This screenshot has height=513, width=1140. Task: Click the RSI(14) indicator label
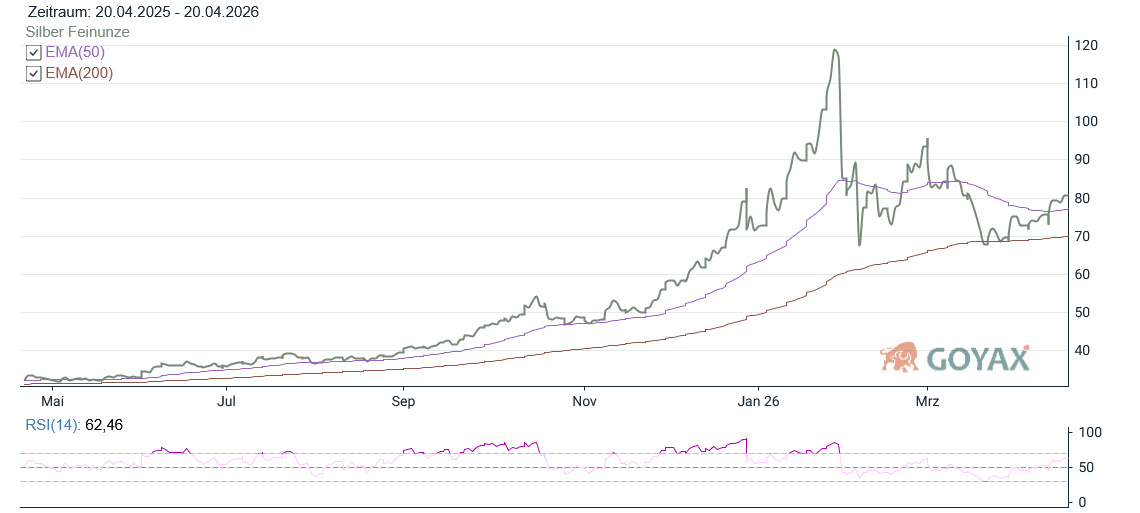[x=51, y=426]
